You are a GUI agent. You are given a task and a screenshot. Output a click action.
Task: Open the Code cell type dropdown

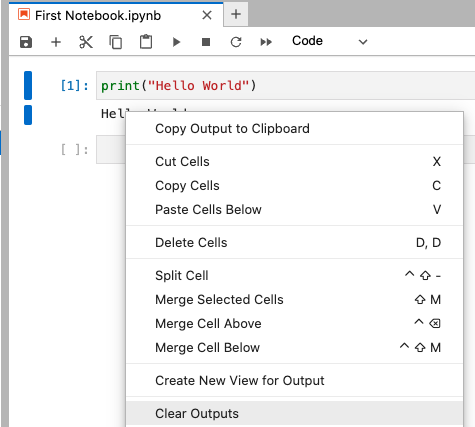[x=329, y=41]
